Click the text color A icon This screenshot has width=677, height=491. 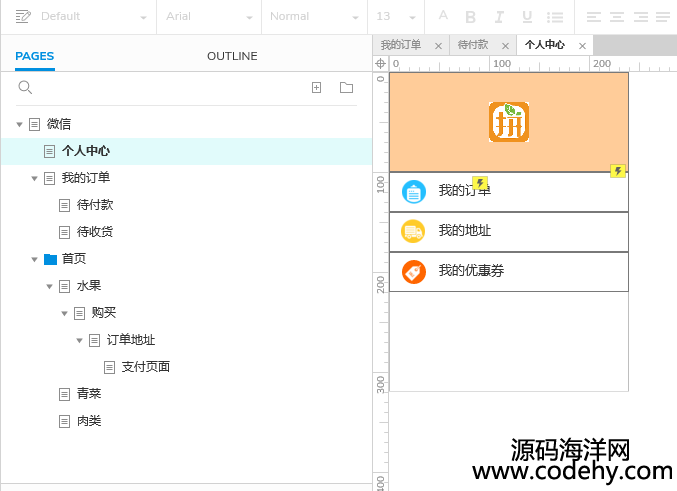(443, 16)
